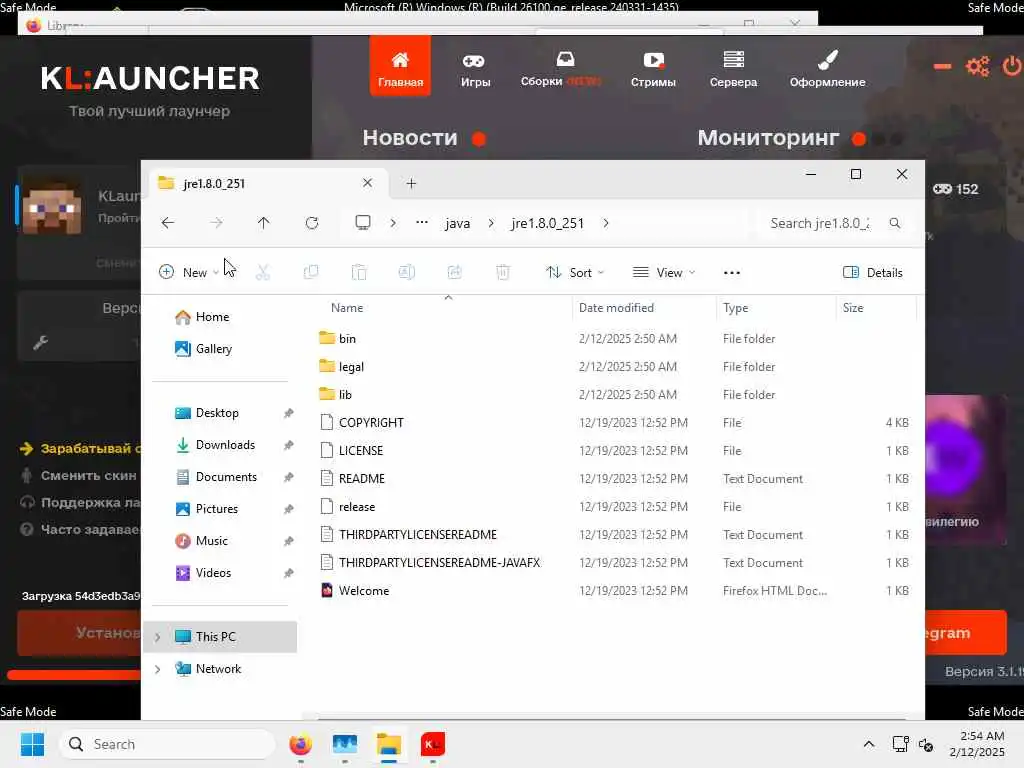1024x768 pixels.
Task: Open the New item dropdown
Action: 188,272
